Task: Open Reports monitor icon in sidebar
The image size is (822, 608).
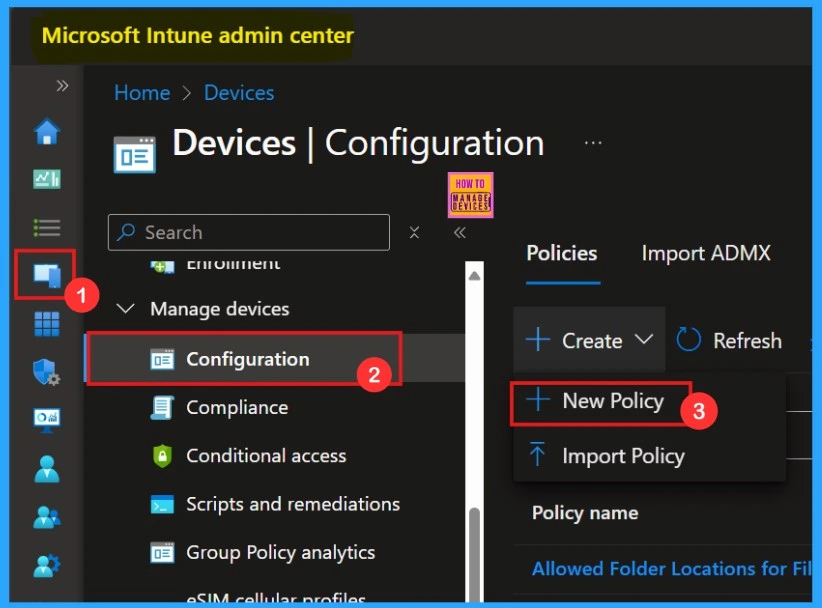Action: click(47, 420)
